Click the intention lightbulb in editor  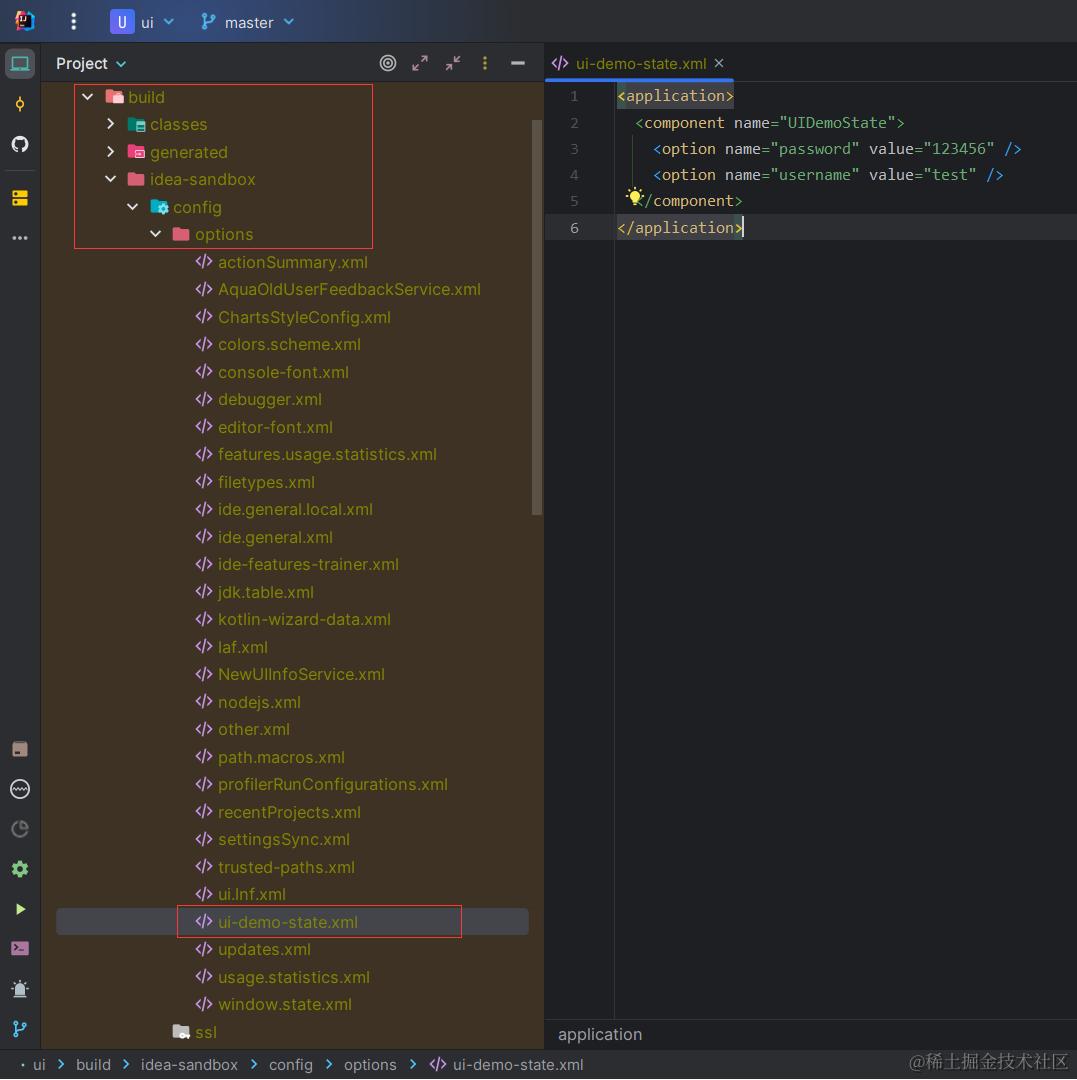[x=634, y=197]
